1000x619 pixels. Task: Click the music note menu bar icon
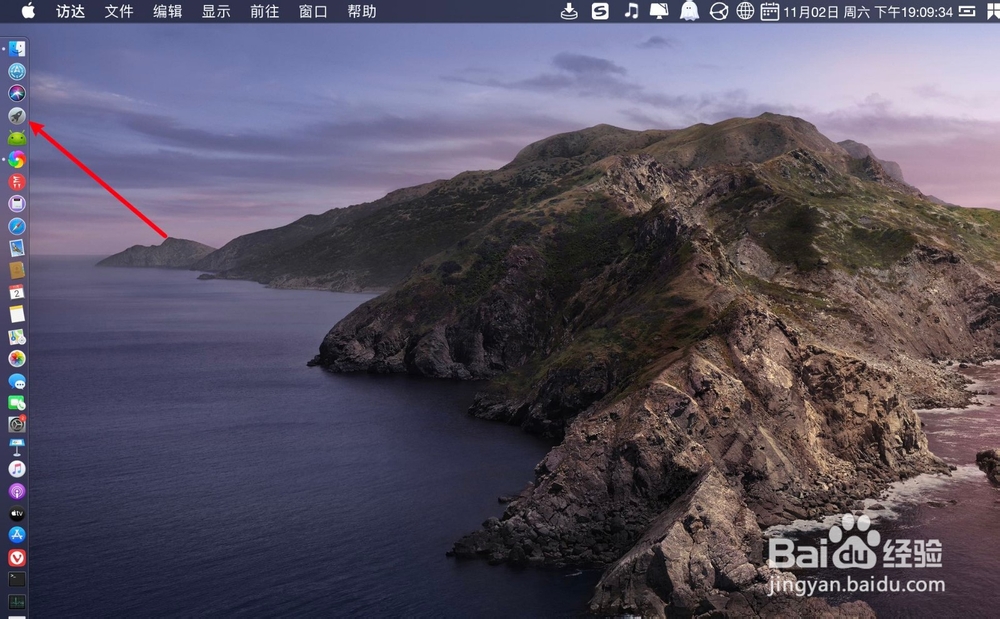[631, 11]
